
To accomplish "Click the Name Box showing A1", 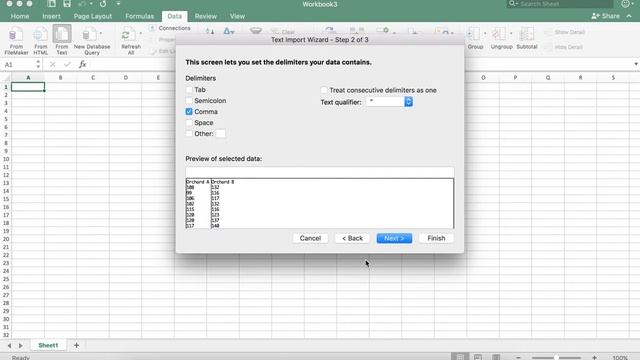I will coord(18,64).
